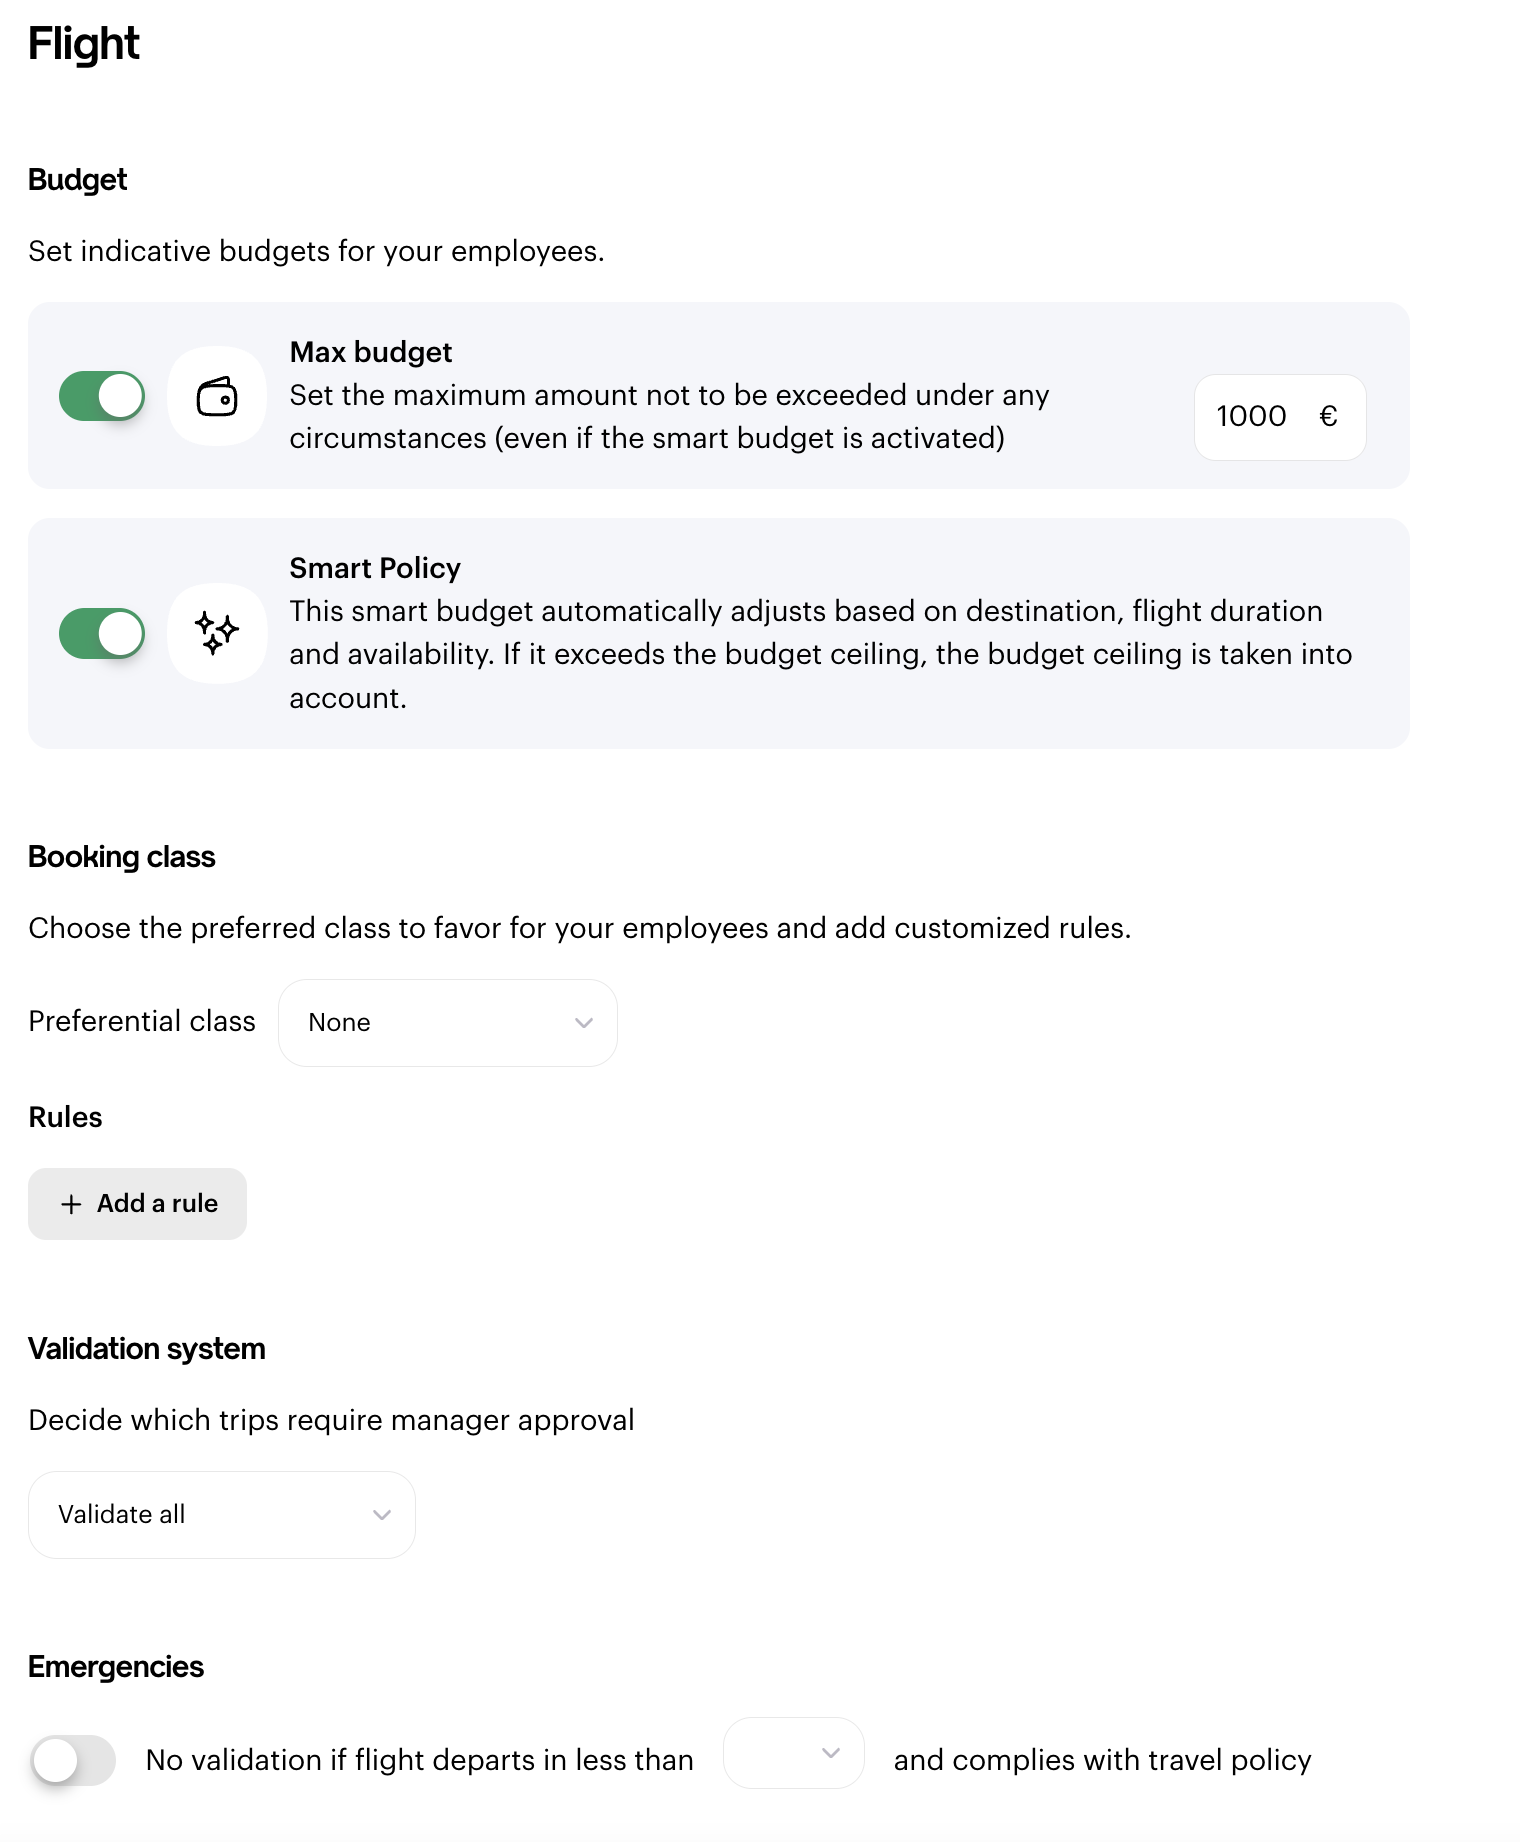
Task: Click the Validation system section heading
Action: coord(147,1349)
